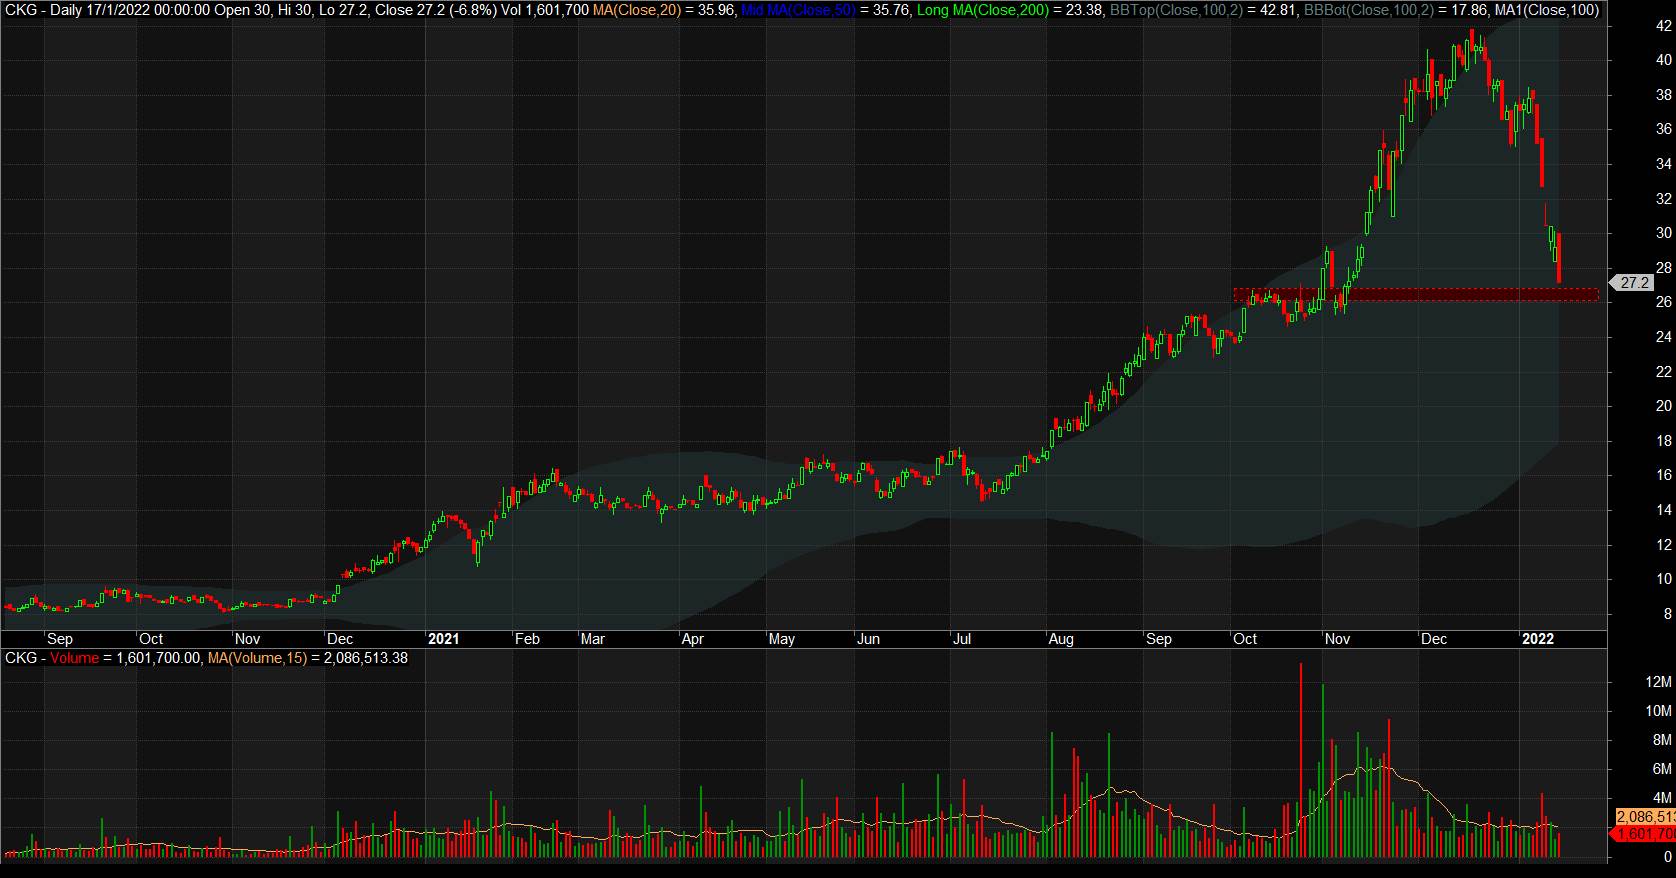Click the May label on time axis

[x=782, y=639]
